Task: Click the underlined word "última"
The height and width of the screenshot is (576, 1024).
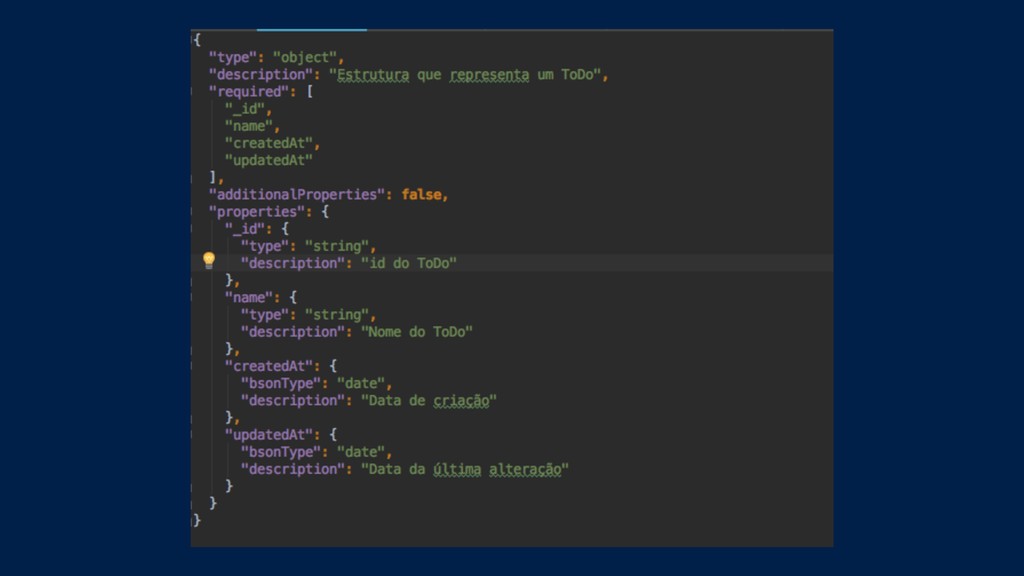Action: [x=457, y=470]
